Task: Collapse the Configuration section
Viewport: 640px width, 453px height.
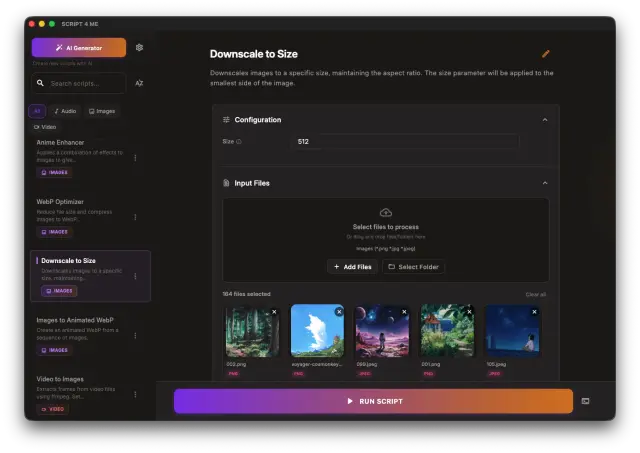Action: [545, 120]
